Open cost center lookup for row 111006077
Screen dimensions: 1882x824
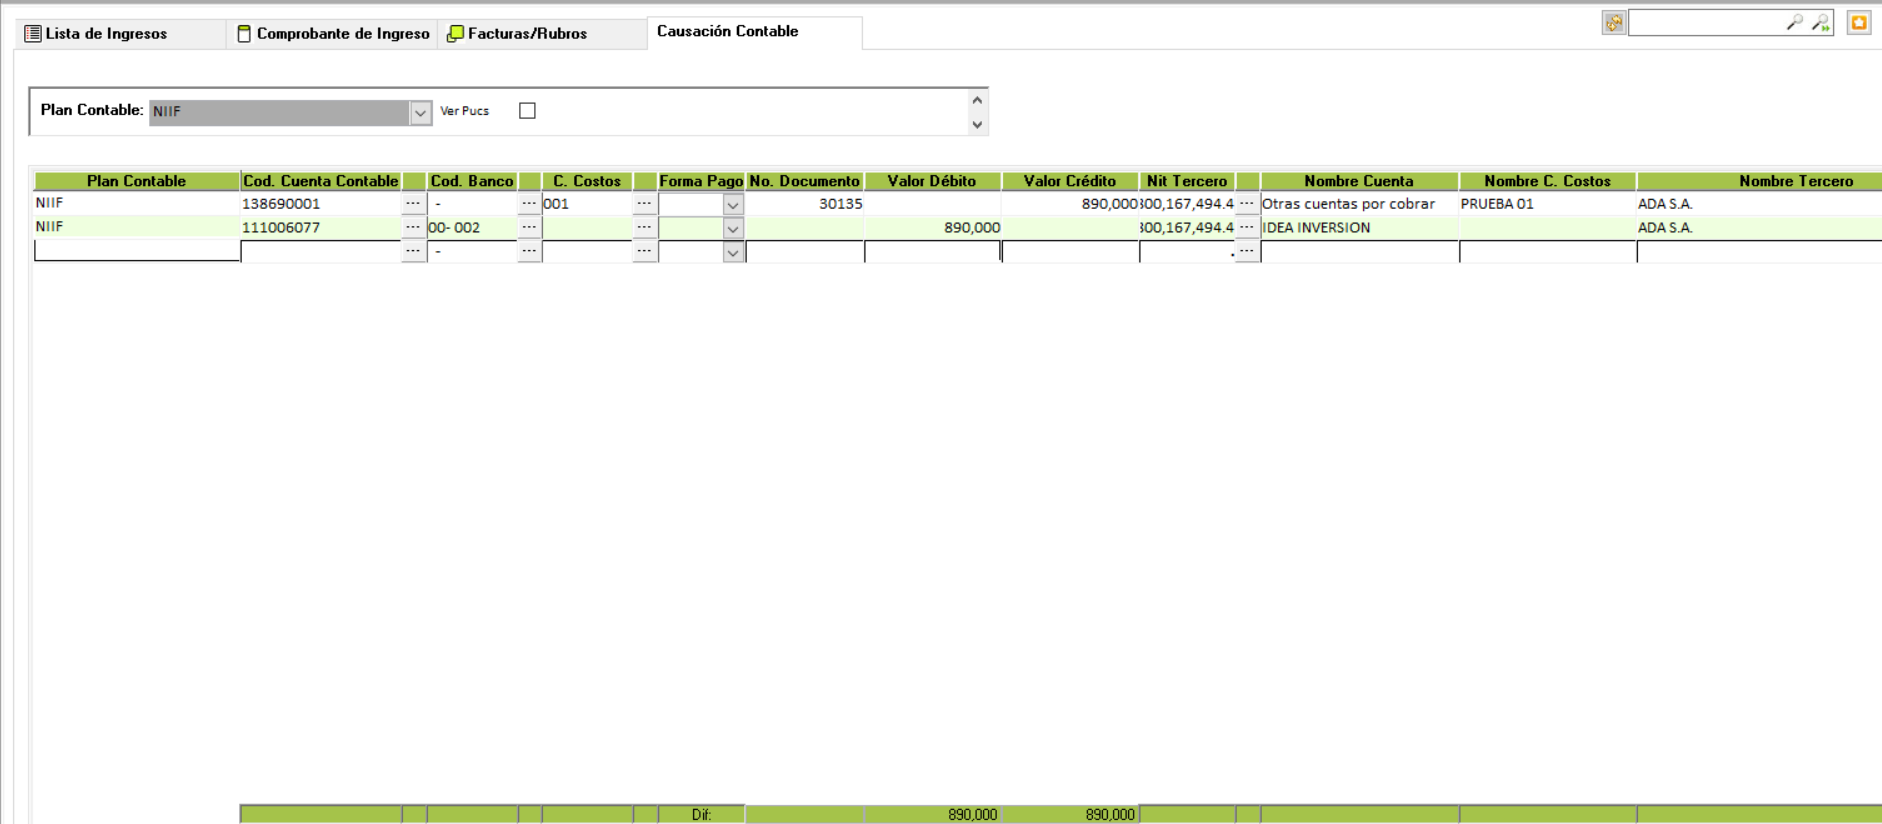click(x=644, y=228)
